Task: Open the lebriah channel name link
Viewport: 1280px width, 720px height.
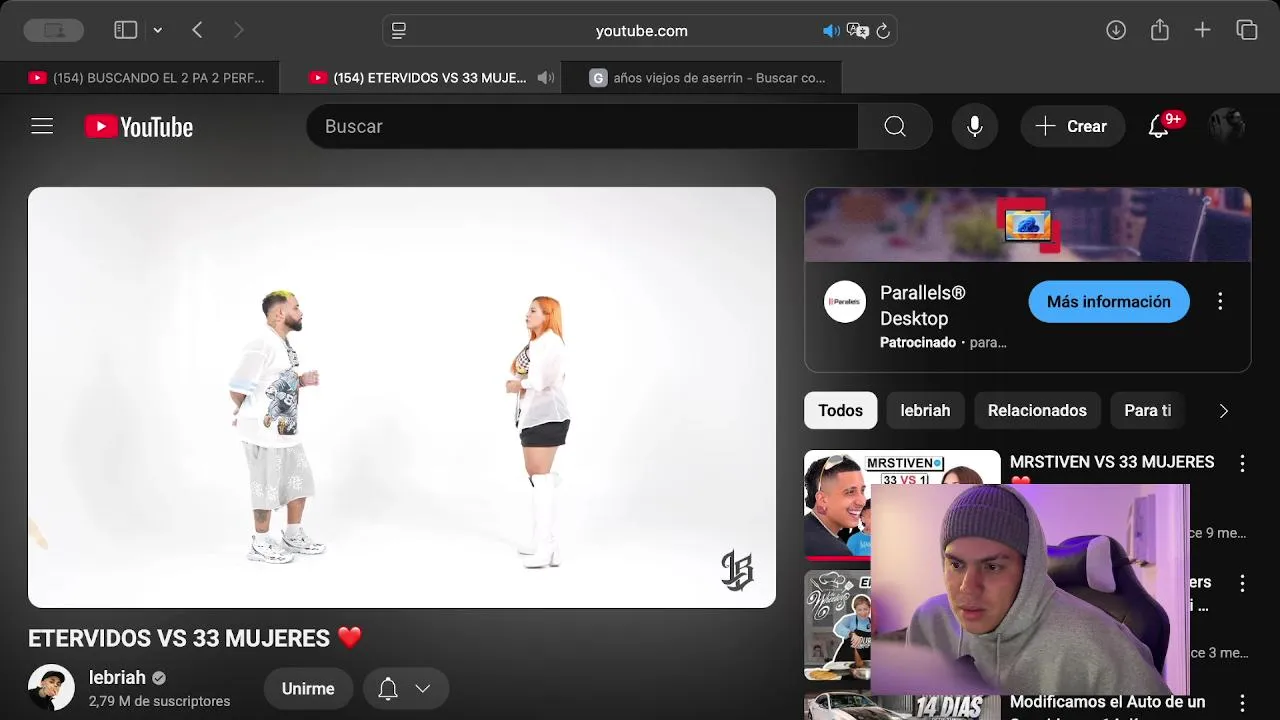Action: coord(117,677)
